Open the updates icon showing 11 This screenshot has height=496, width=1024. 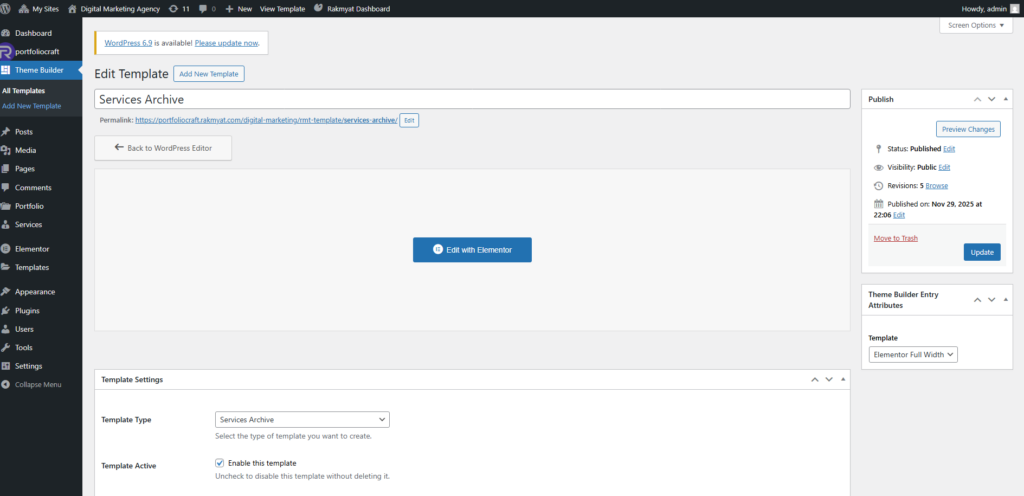pyautogui.click(x=174, y=8)
